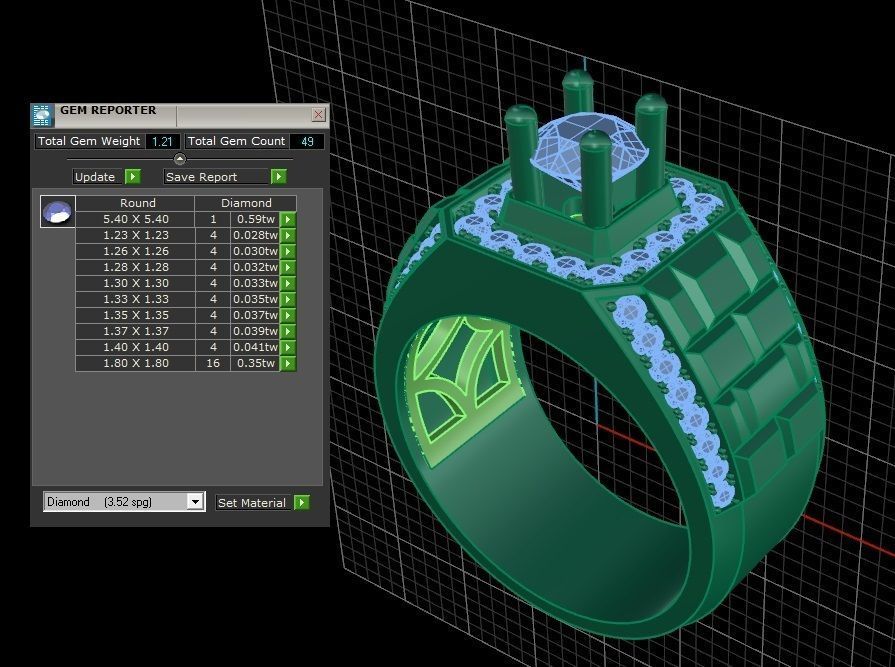Screen dimensions: 895x667
Task: Select the 1.28 X 1.28 size cell
Action: [x=135, y=267]
